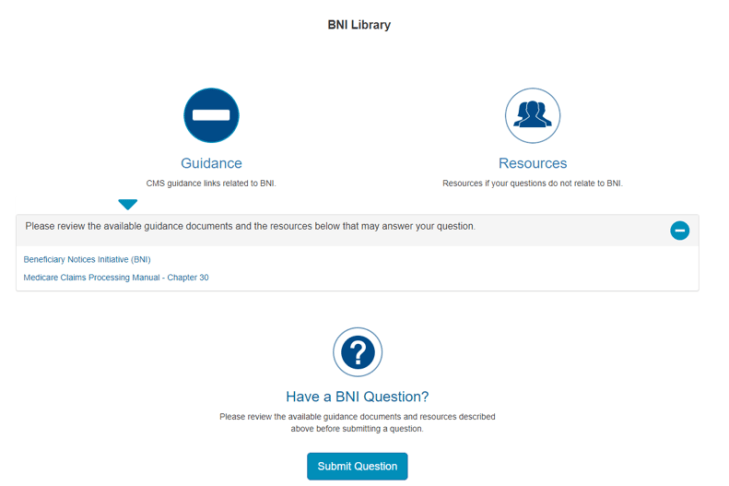Click the Guidance circular minus icon

point(211,115)
